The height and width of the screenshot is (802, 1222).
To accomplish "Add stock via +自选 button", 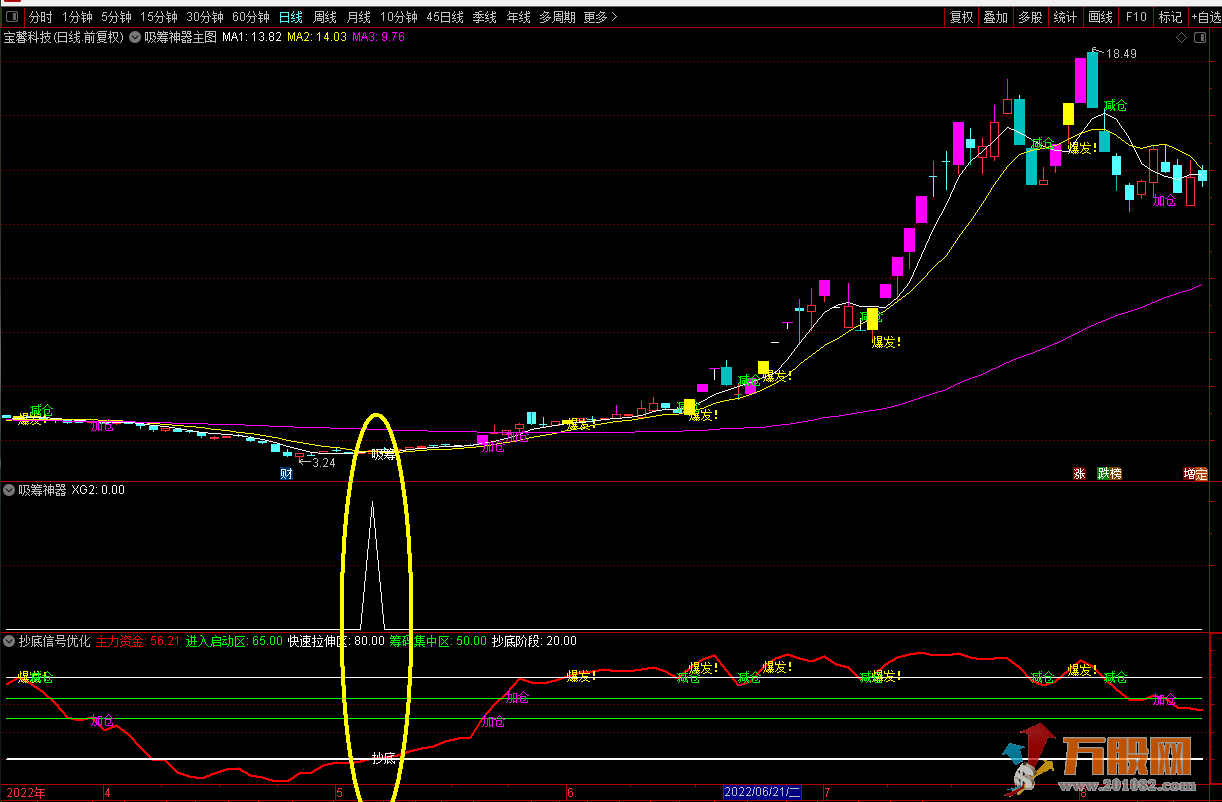I will [x=1205, y=17].
